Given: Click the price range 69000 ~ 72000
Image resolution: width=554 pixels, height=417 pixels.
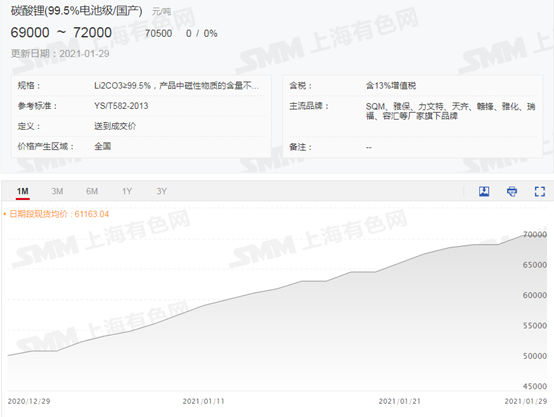Looking at the screenshot, I should pos(61,33).
